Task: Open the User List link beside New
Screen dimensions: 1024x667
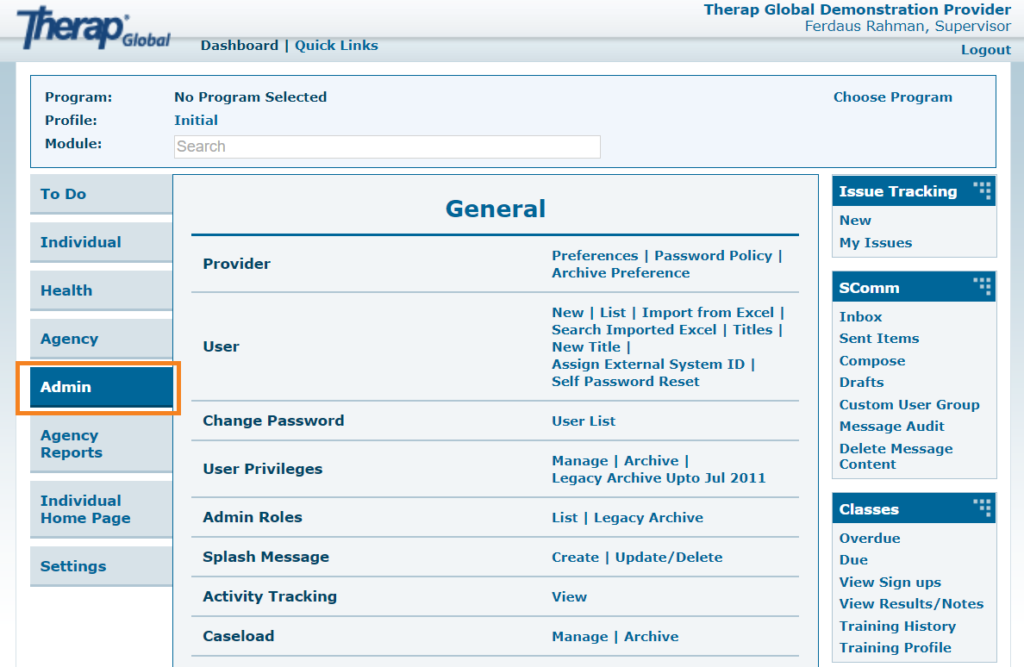Action: [x=613, y=313]
